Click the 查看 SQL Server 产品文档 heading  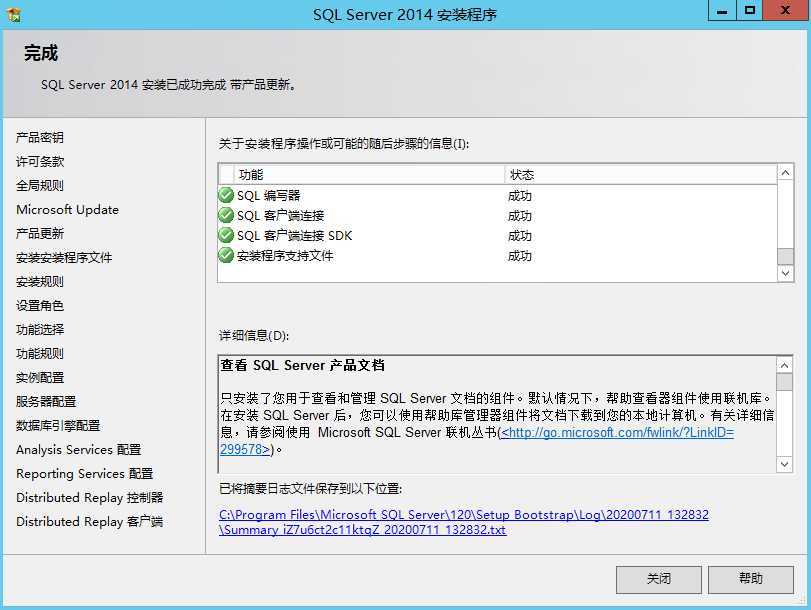[x=303, y=365]
